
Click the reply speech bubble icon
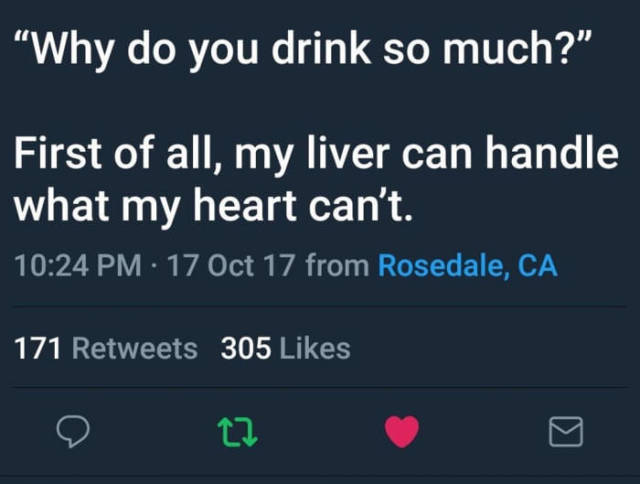[x=72, y=431]
